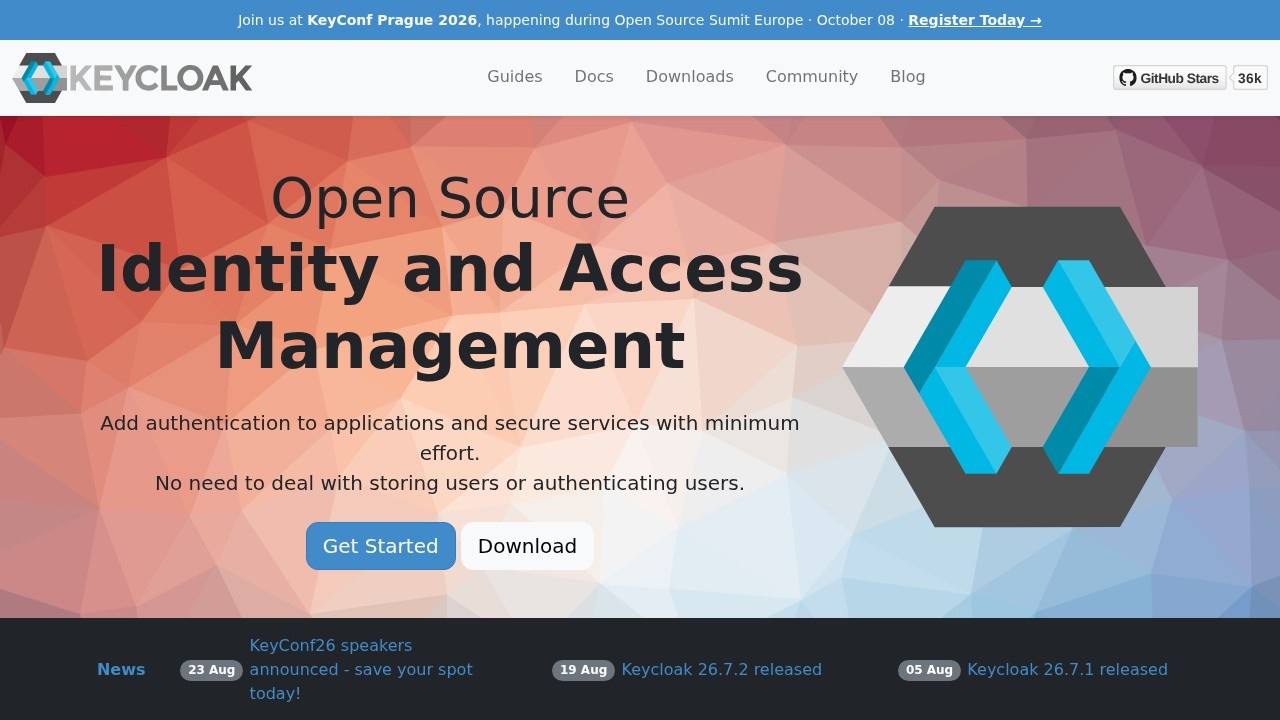Click the Keycloak logo in the header

132,77
